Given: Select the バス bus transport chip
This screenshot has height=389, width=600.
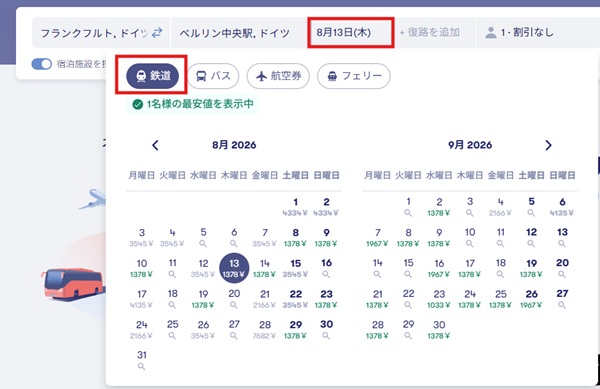Looking at the screenshot, I should (213, 76).
